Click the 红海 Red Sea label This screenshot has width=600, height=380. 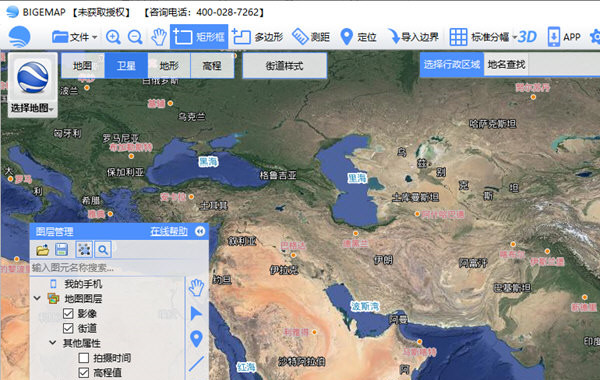(246, 367)
